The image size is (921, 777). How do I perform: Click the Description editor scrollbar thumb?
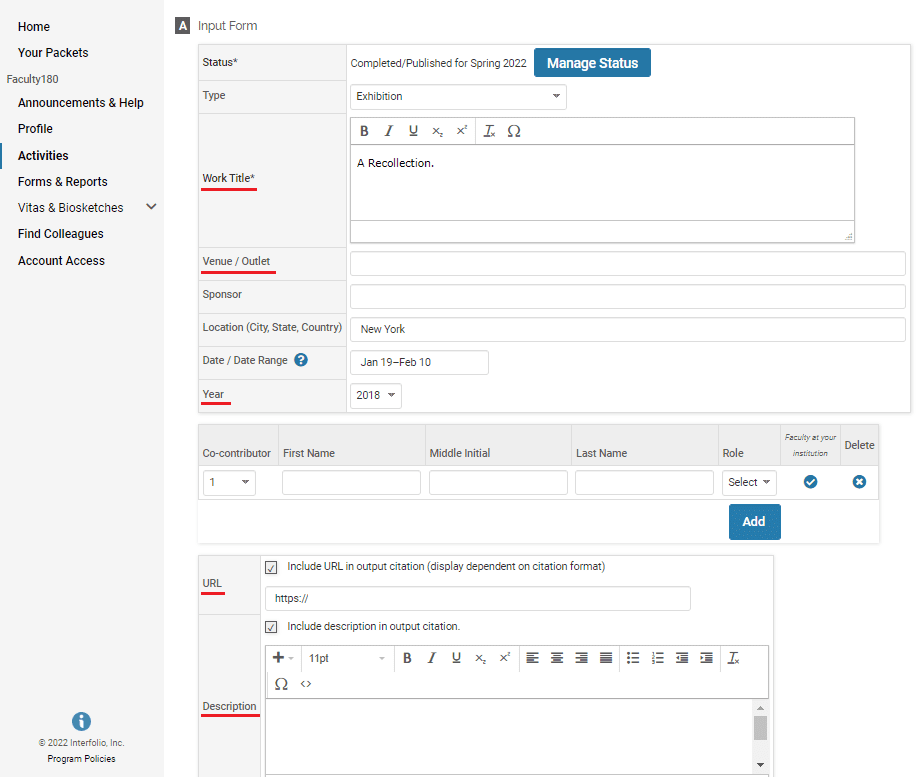click(760, 728)
